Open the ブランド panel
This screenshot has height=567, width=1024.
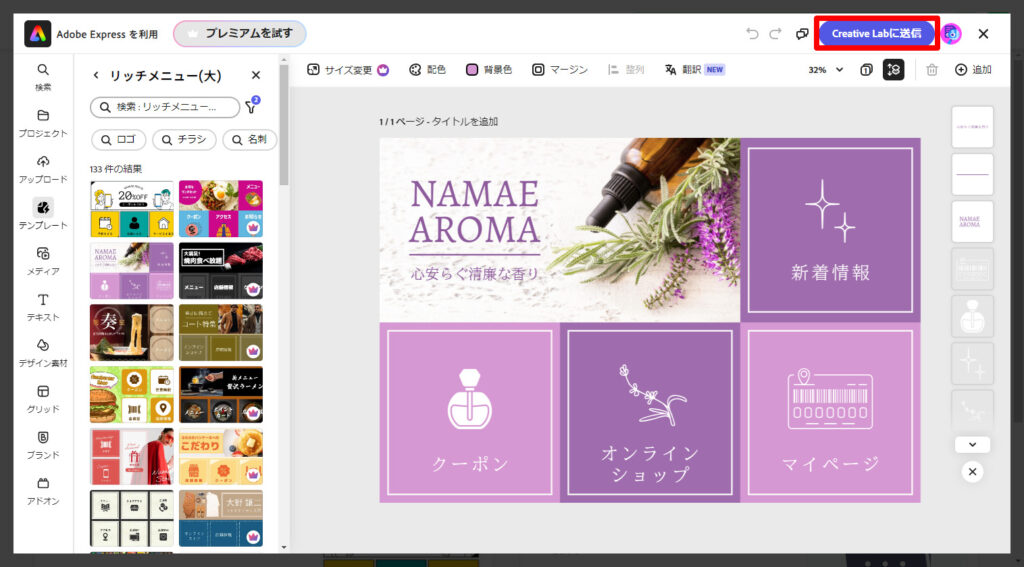[43, 444]
